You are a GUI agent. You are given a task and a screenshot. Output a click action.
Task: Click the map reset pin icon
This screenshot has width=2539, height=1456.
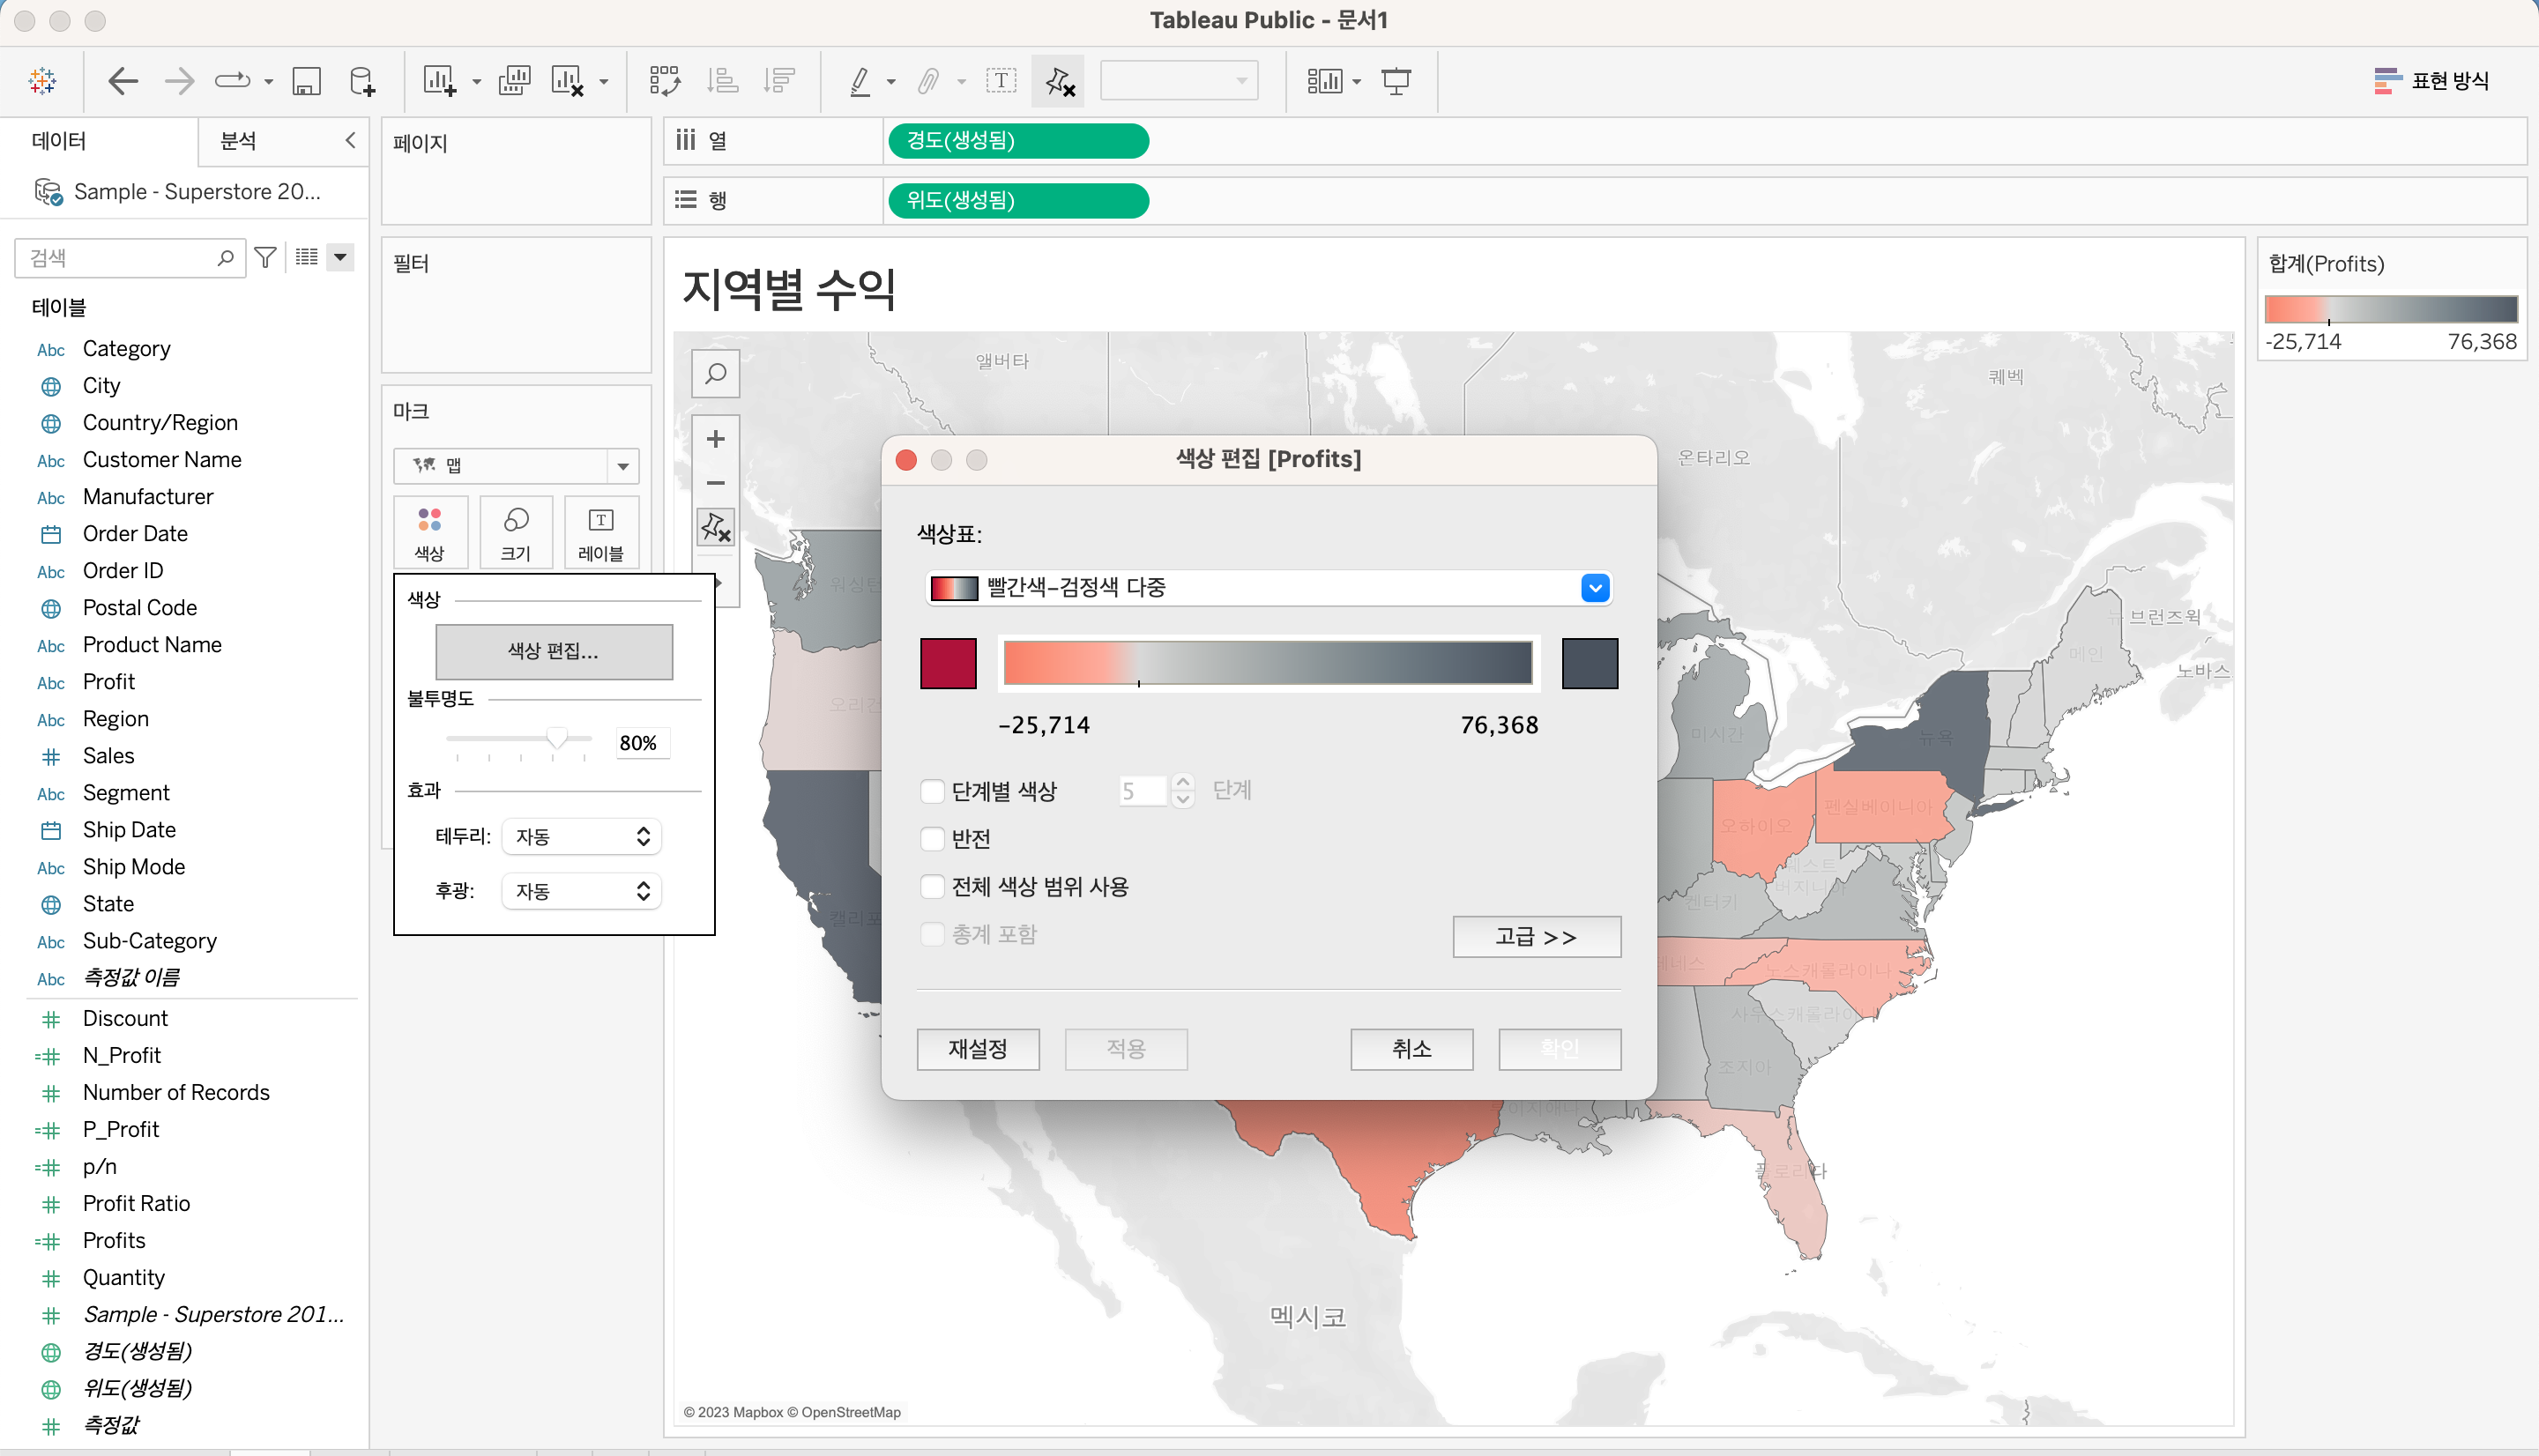point(716,527)
